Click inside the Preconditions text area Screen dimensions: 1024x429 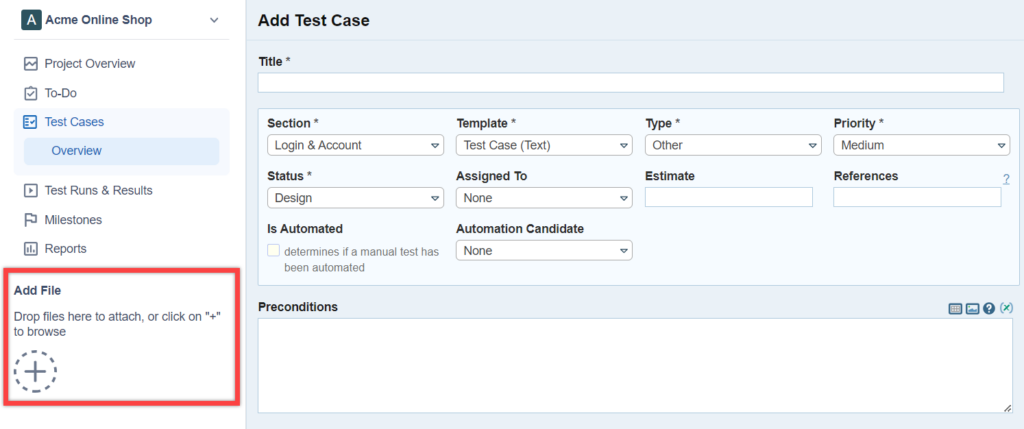(634, 365)
